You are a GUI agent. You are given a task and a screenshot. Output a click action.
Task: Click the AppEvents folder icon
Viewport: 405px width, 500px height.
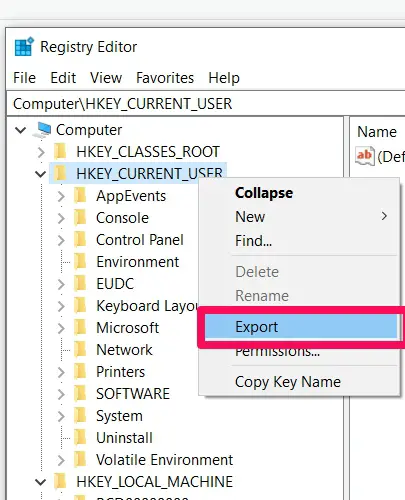pos(80,195)
